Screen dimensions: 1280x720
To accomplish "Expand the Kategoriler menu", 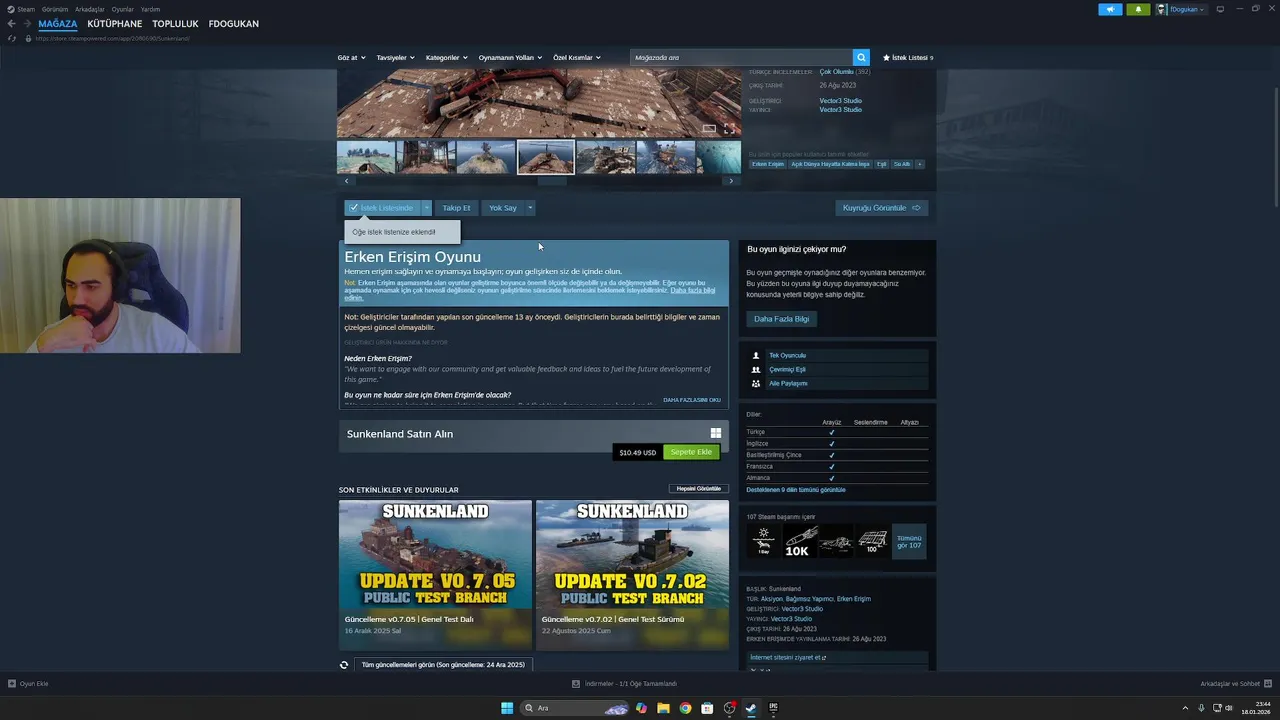I will [x=446, y=58].
